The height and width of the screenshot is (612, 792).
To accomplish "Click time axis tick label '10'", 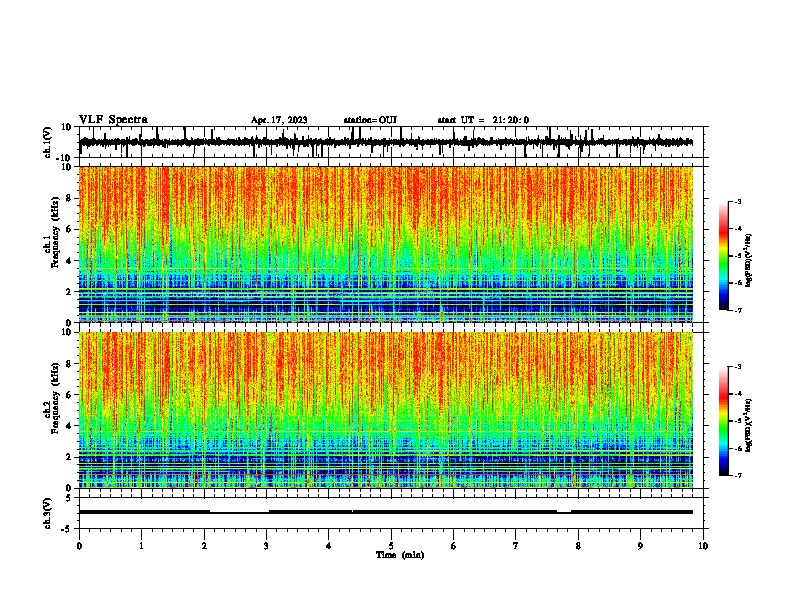I will click(x=703, y=546).
